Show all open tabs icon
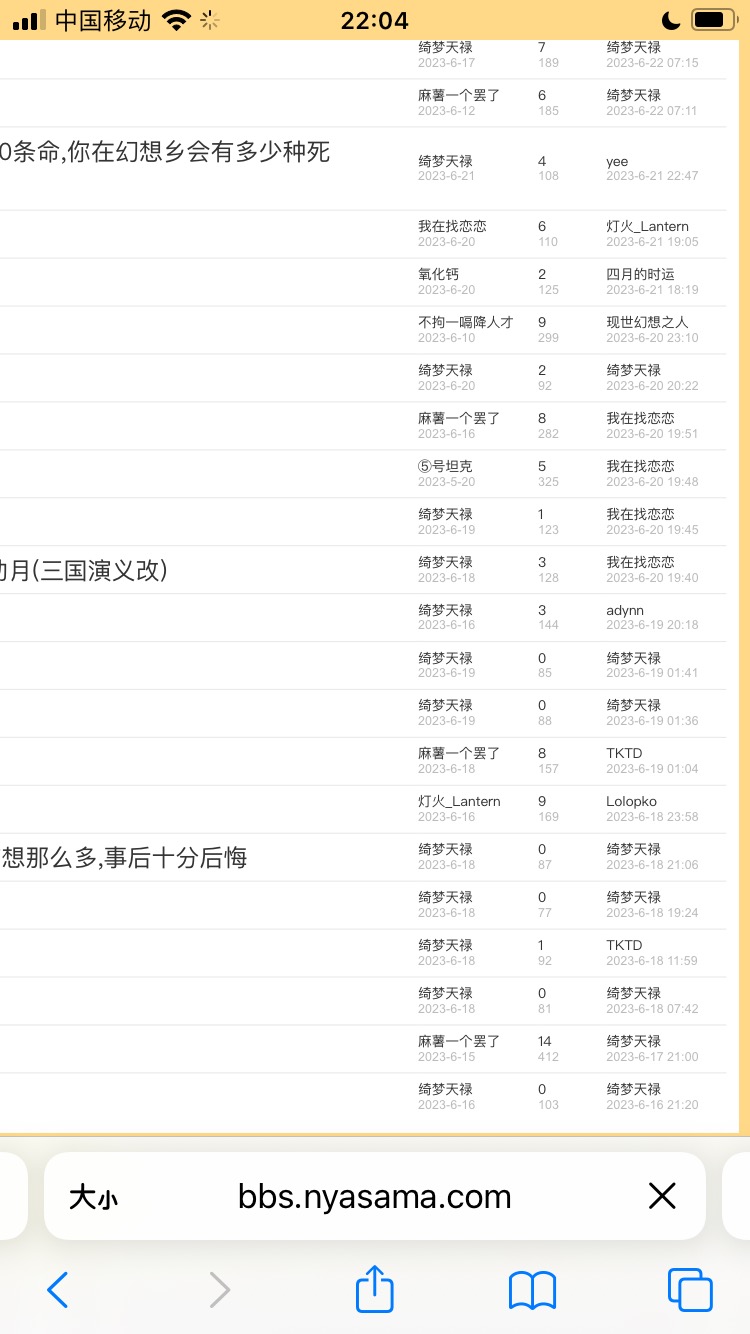Screen dimensions: 750x1334 tap(690, 1290)
